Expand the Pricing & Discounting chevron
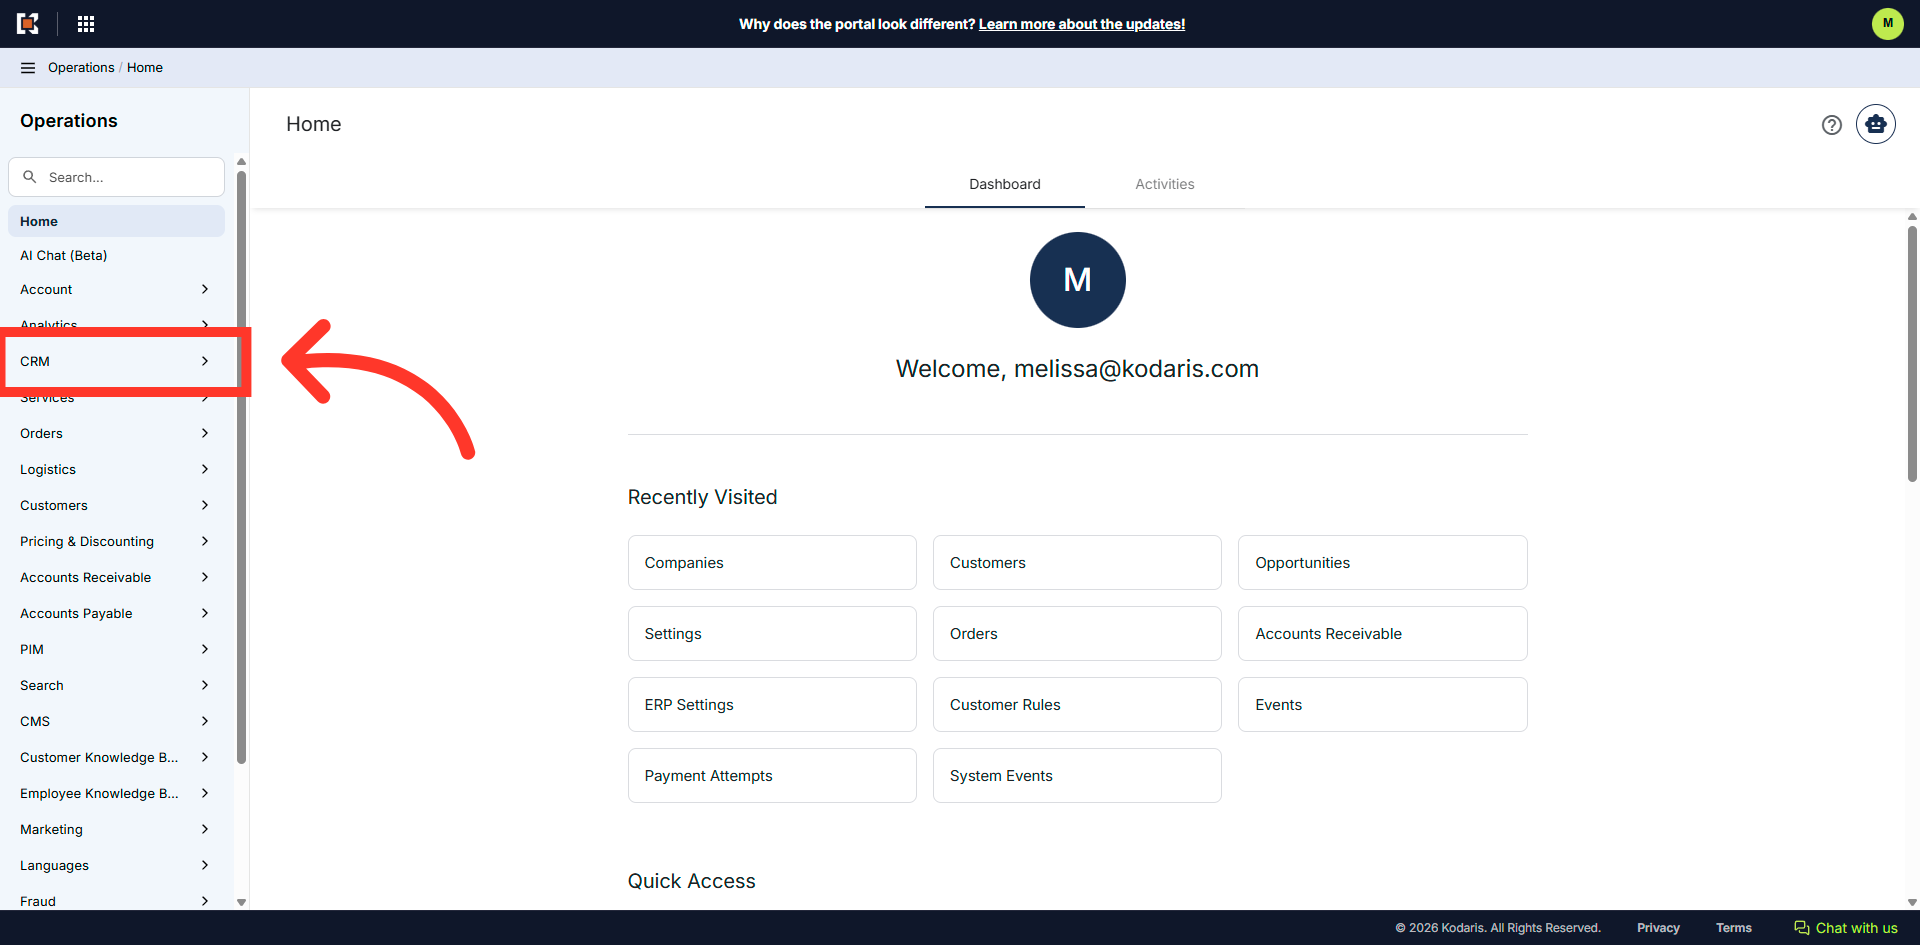 click(205, 541)
